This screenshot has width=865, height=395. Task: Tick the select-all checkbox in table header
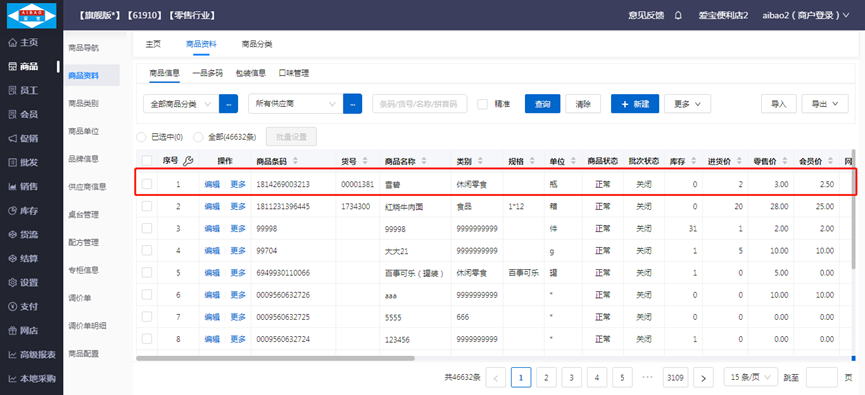tap(147, 161)
